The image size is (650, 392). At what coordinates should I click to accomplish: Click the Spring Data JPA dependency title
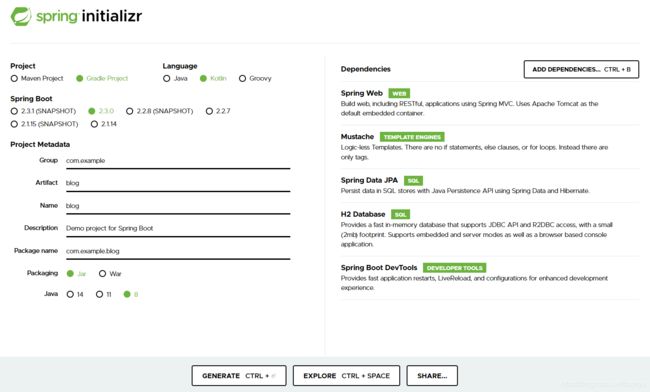(369, 180)
